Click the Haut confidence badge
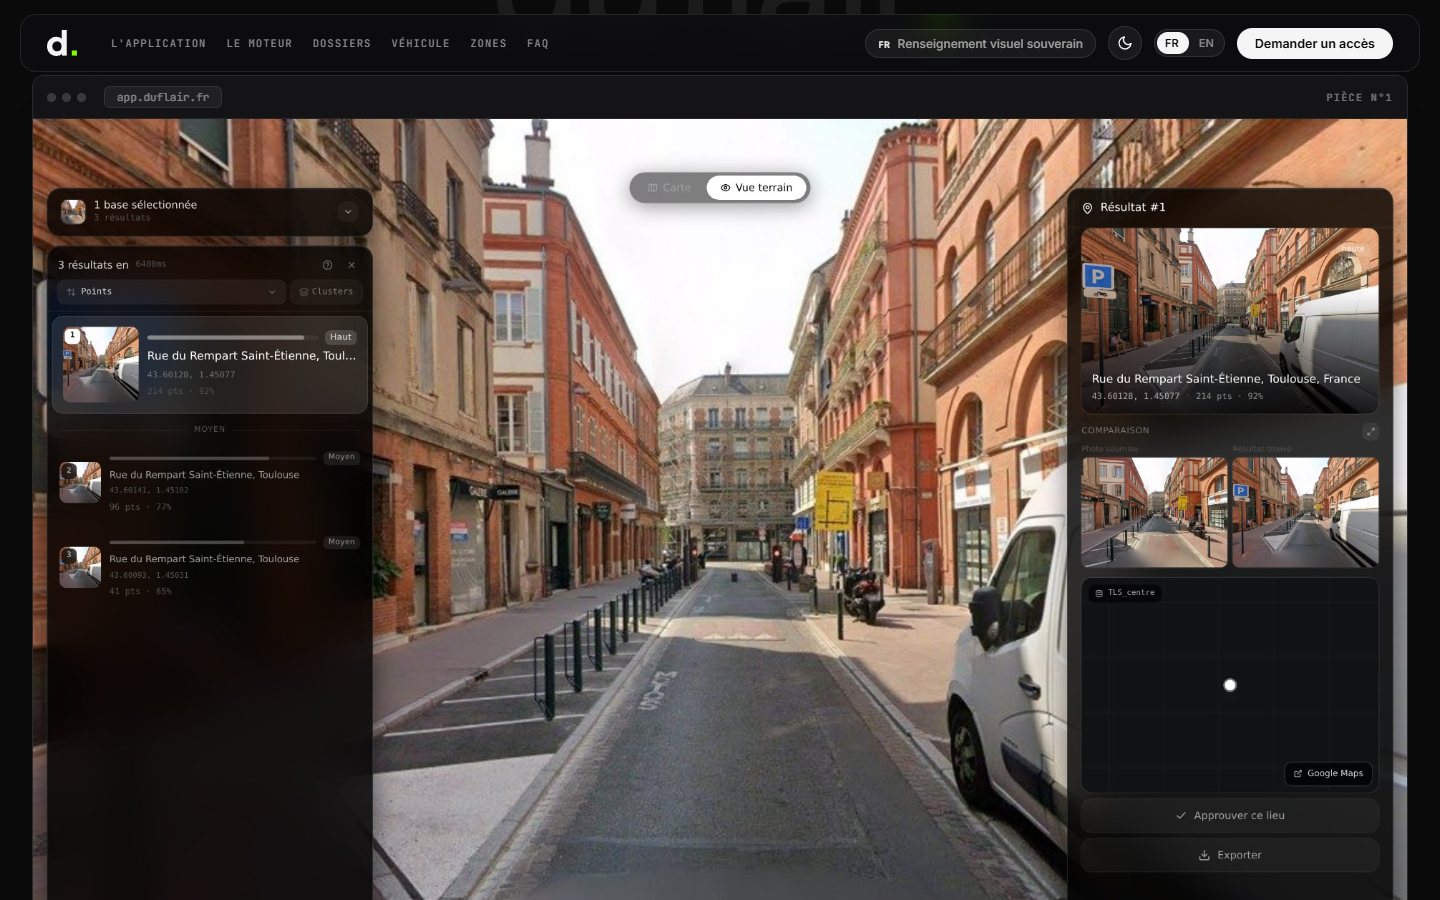 click(x=341, y=337)
